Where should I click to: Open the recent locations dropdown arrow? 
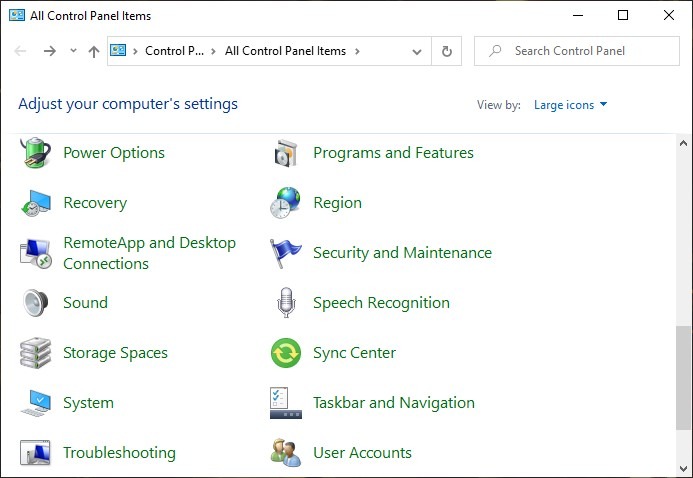pyautogui.click(x=73, y=51)
